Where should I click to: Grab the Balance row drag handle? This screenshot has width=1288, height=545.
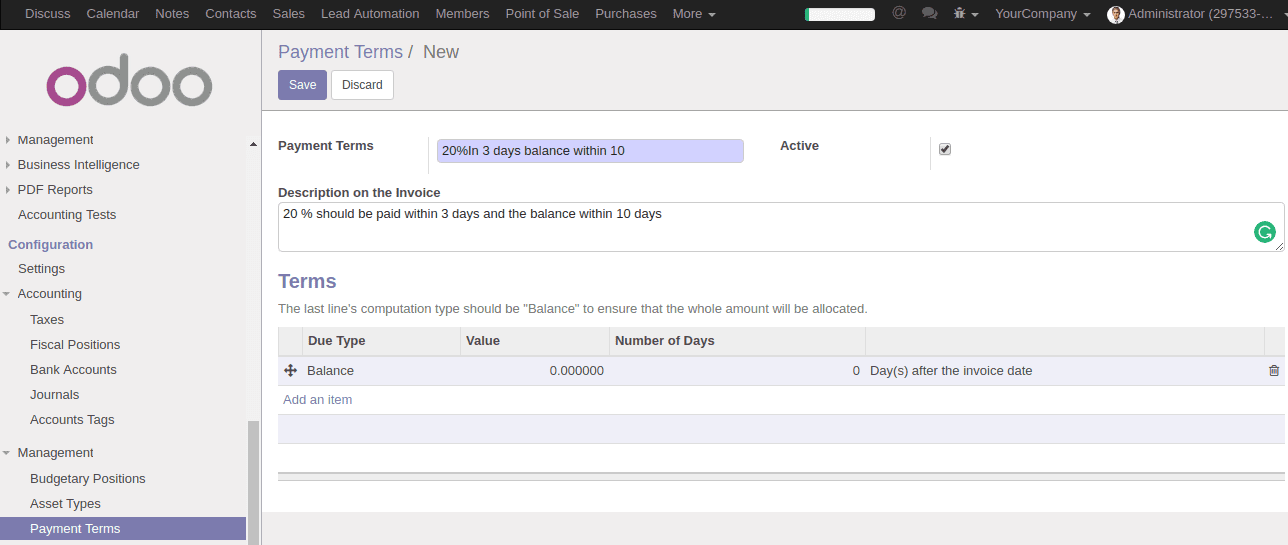290,370
